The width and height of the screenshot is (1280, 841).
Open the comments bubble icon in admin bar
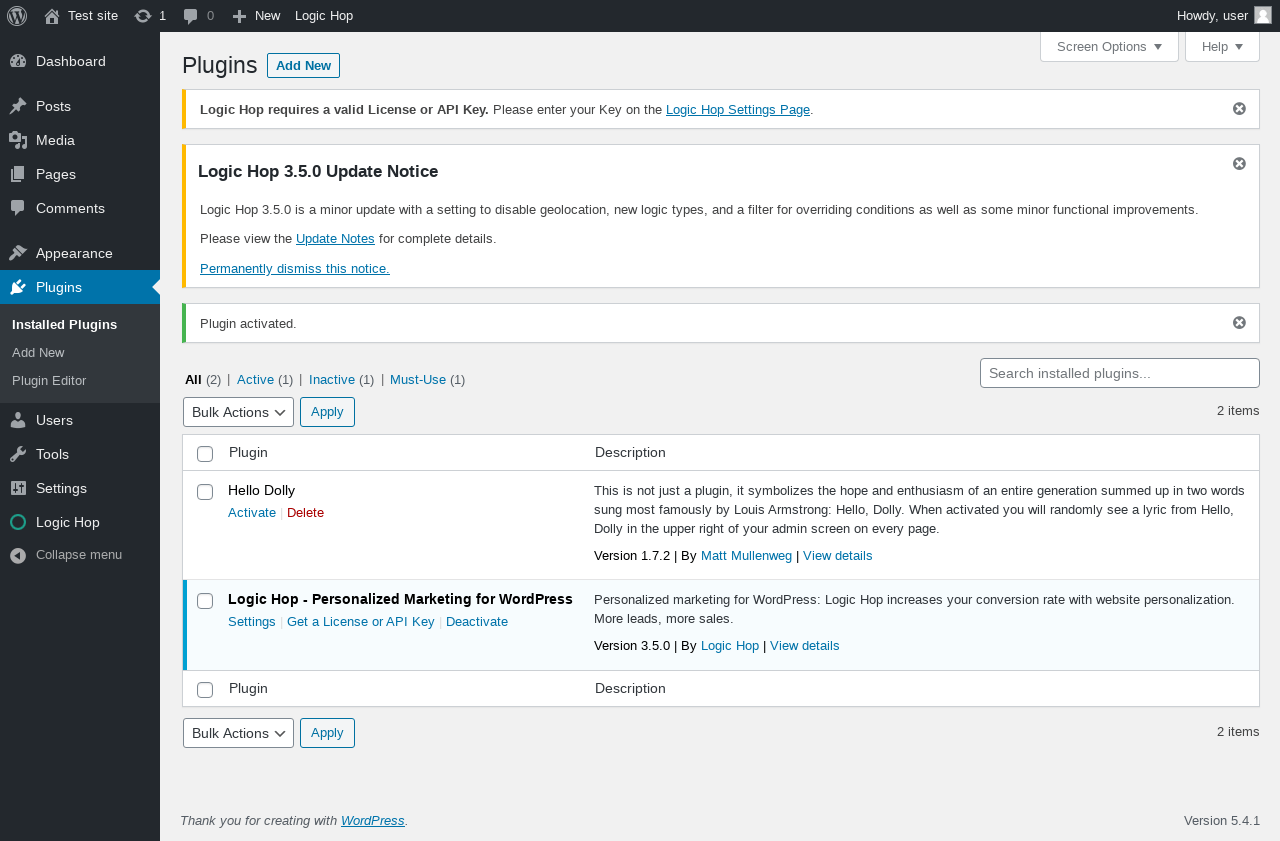click(x=191, y=16)
